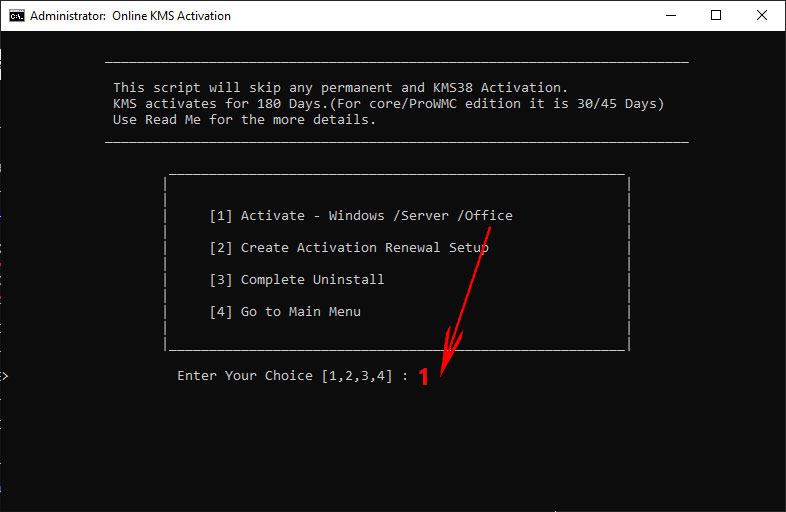The height and width of the screenshot is (512, 786).
Task: Select the window title 'Administrator: Online KMS Activation'
Action: click(x=130, y=16)
